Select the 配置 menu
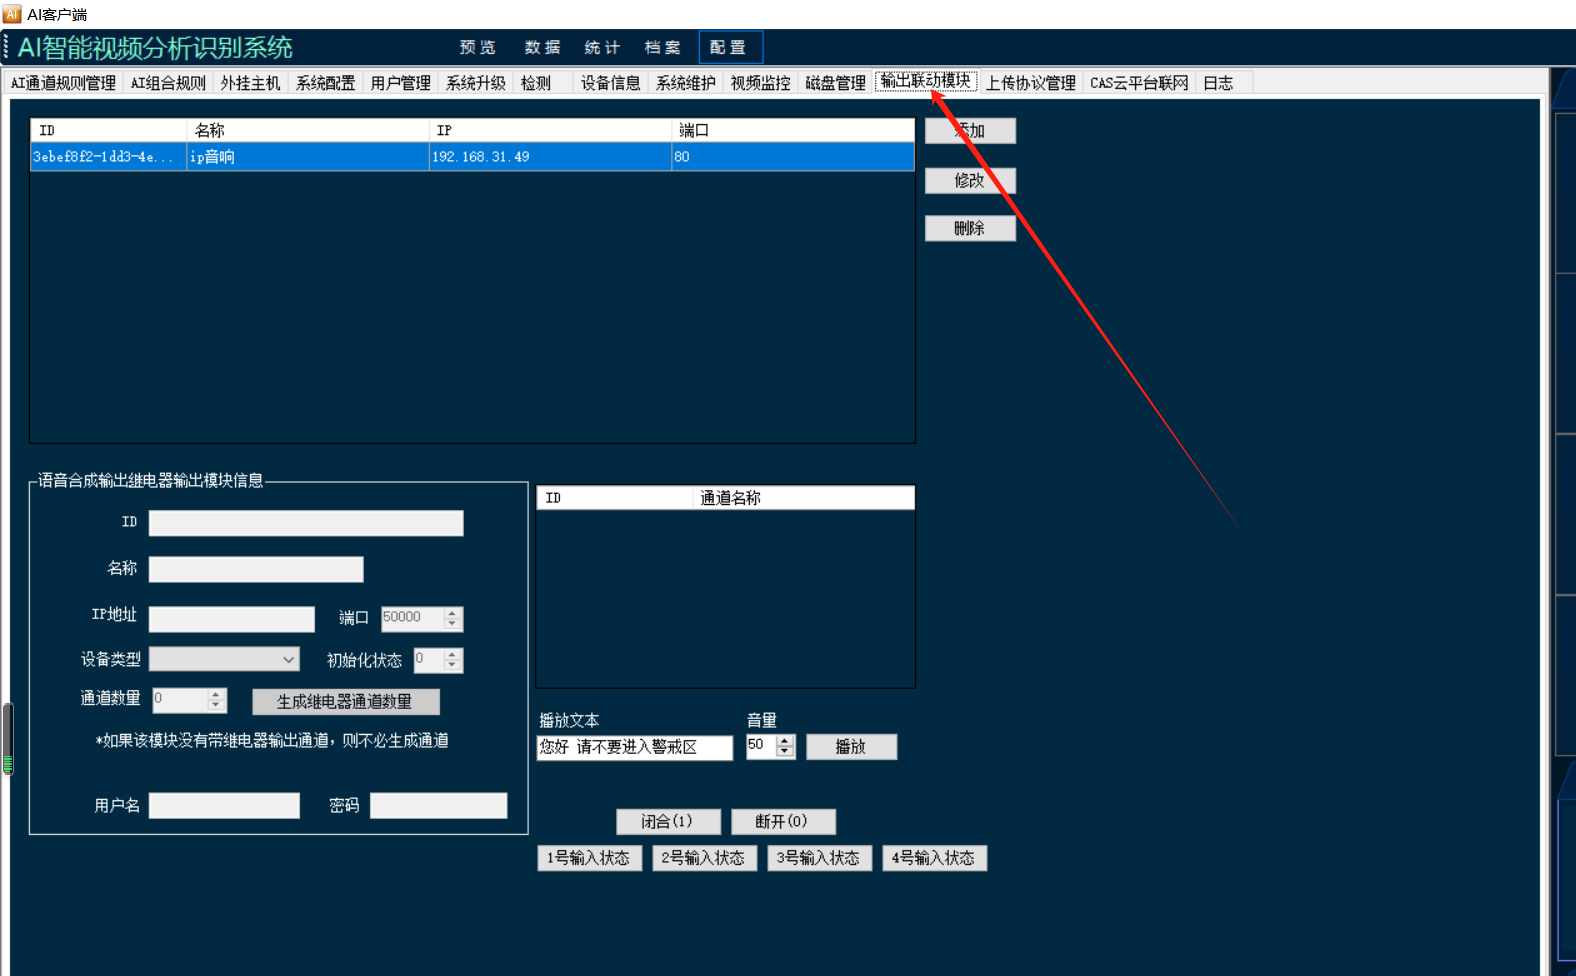The width and height of the screenshot is (1576, 976). point(730,47)
